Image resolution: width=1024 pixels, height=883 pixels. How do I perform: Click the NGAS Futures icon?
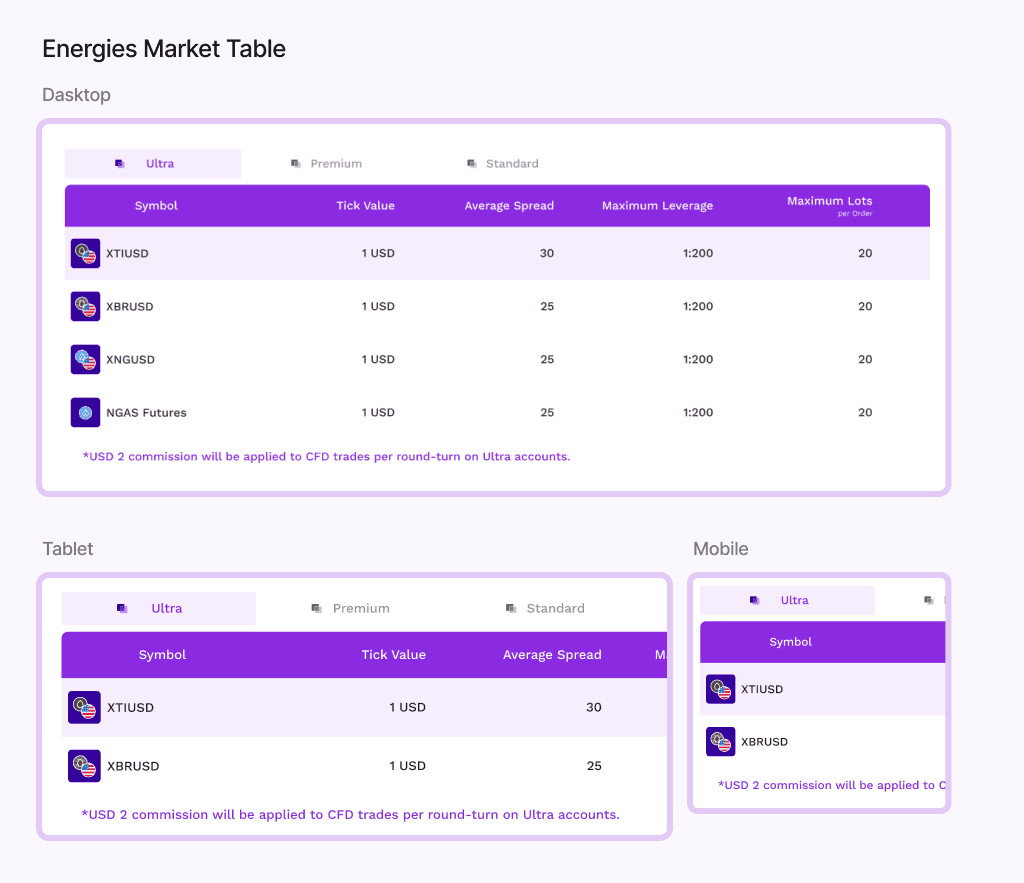[x=86, y=412]
